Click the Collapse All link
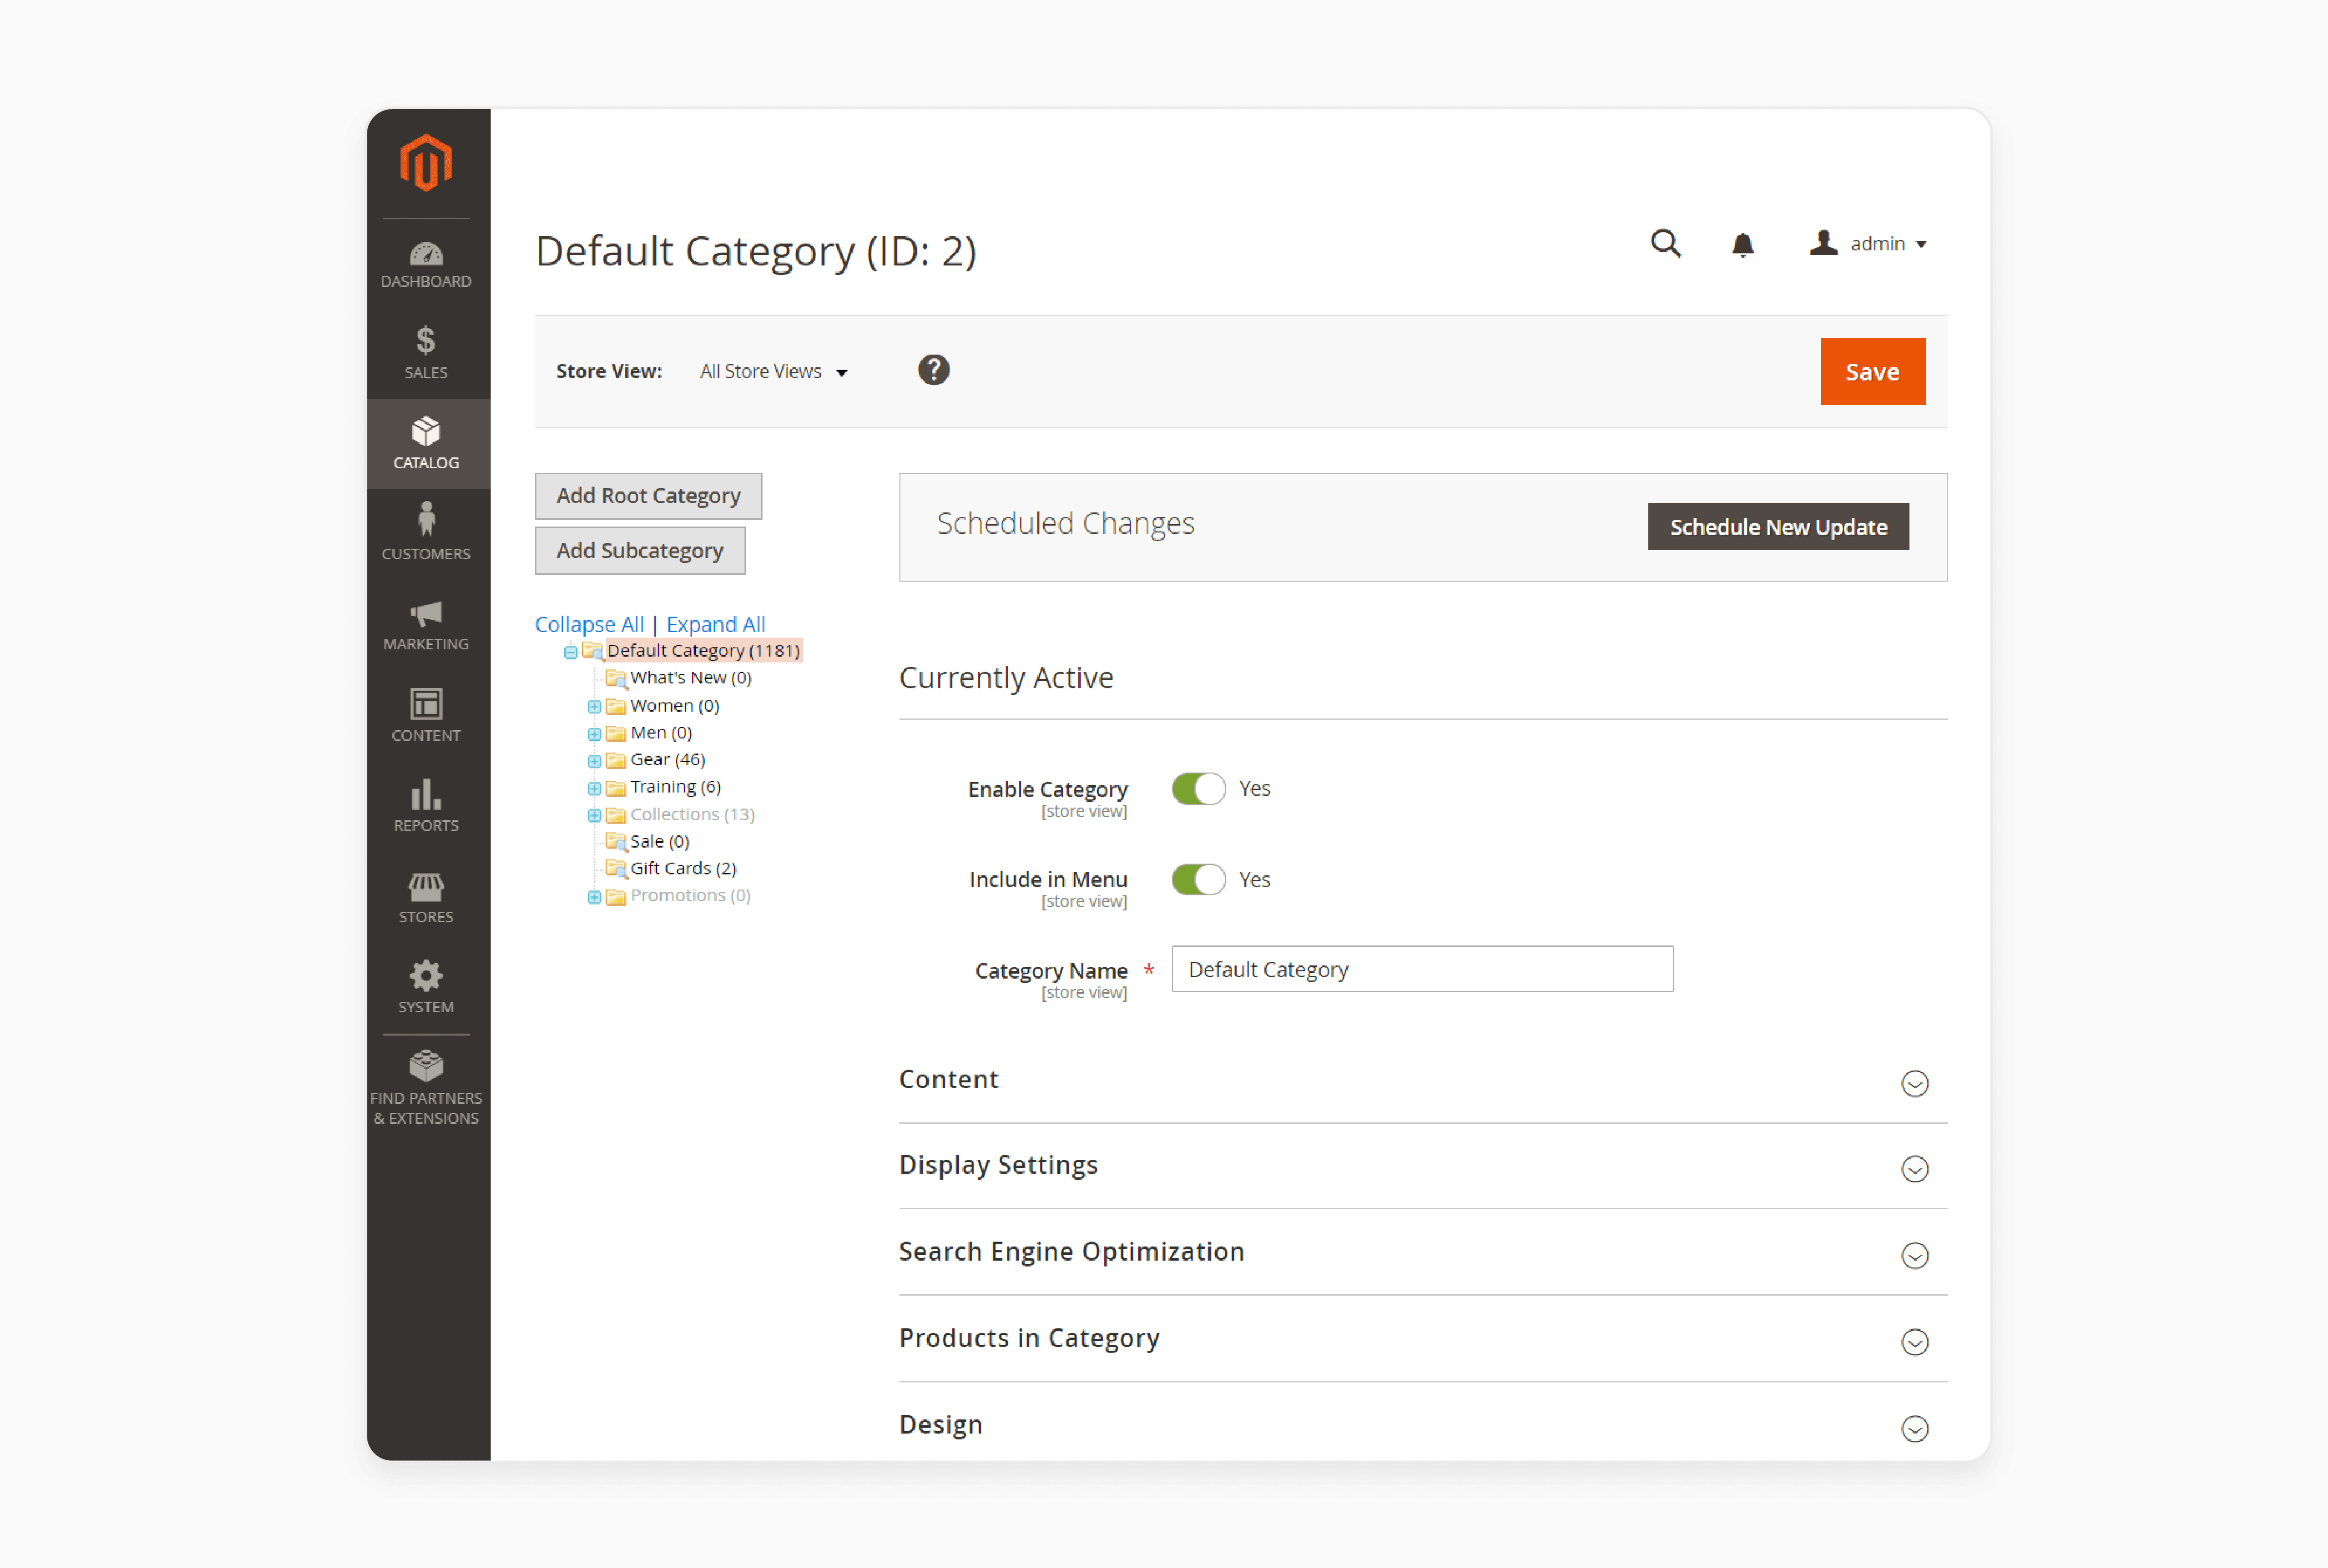2328x1568 pixels. (589, 624)
